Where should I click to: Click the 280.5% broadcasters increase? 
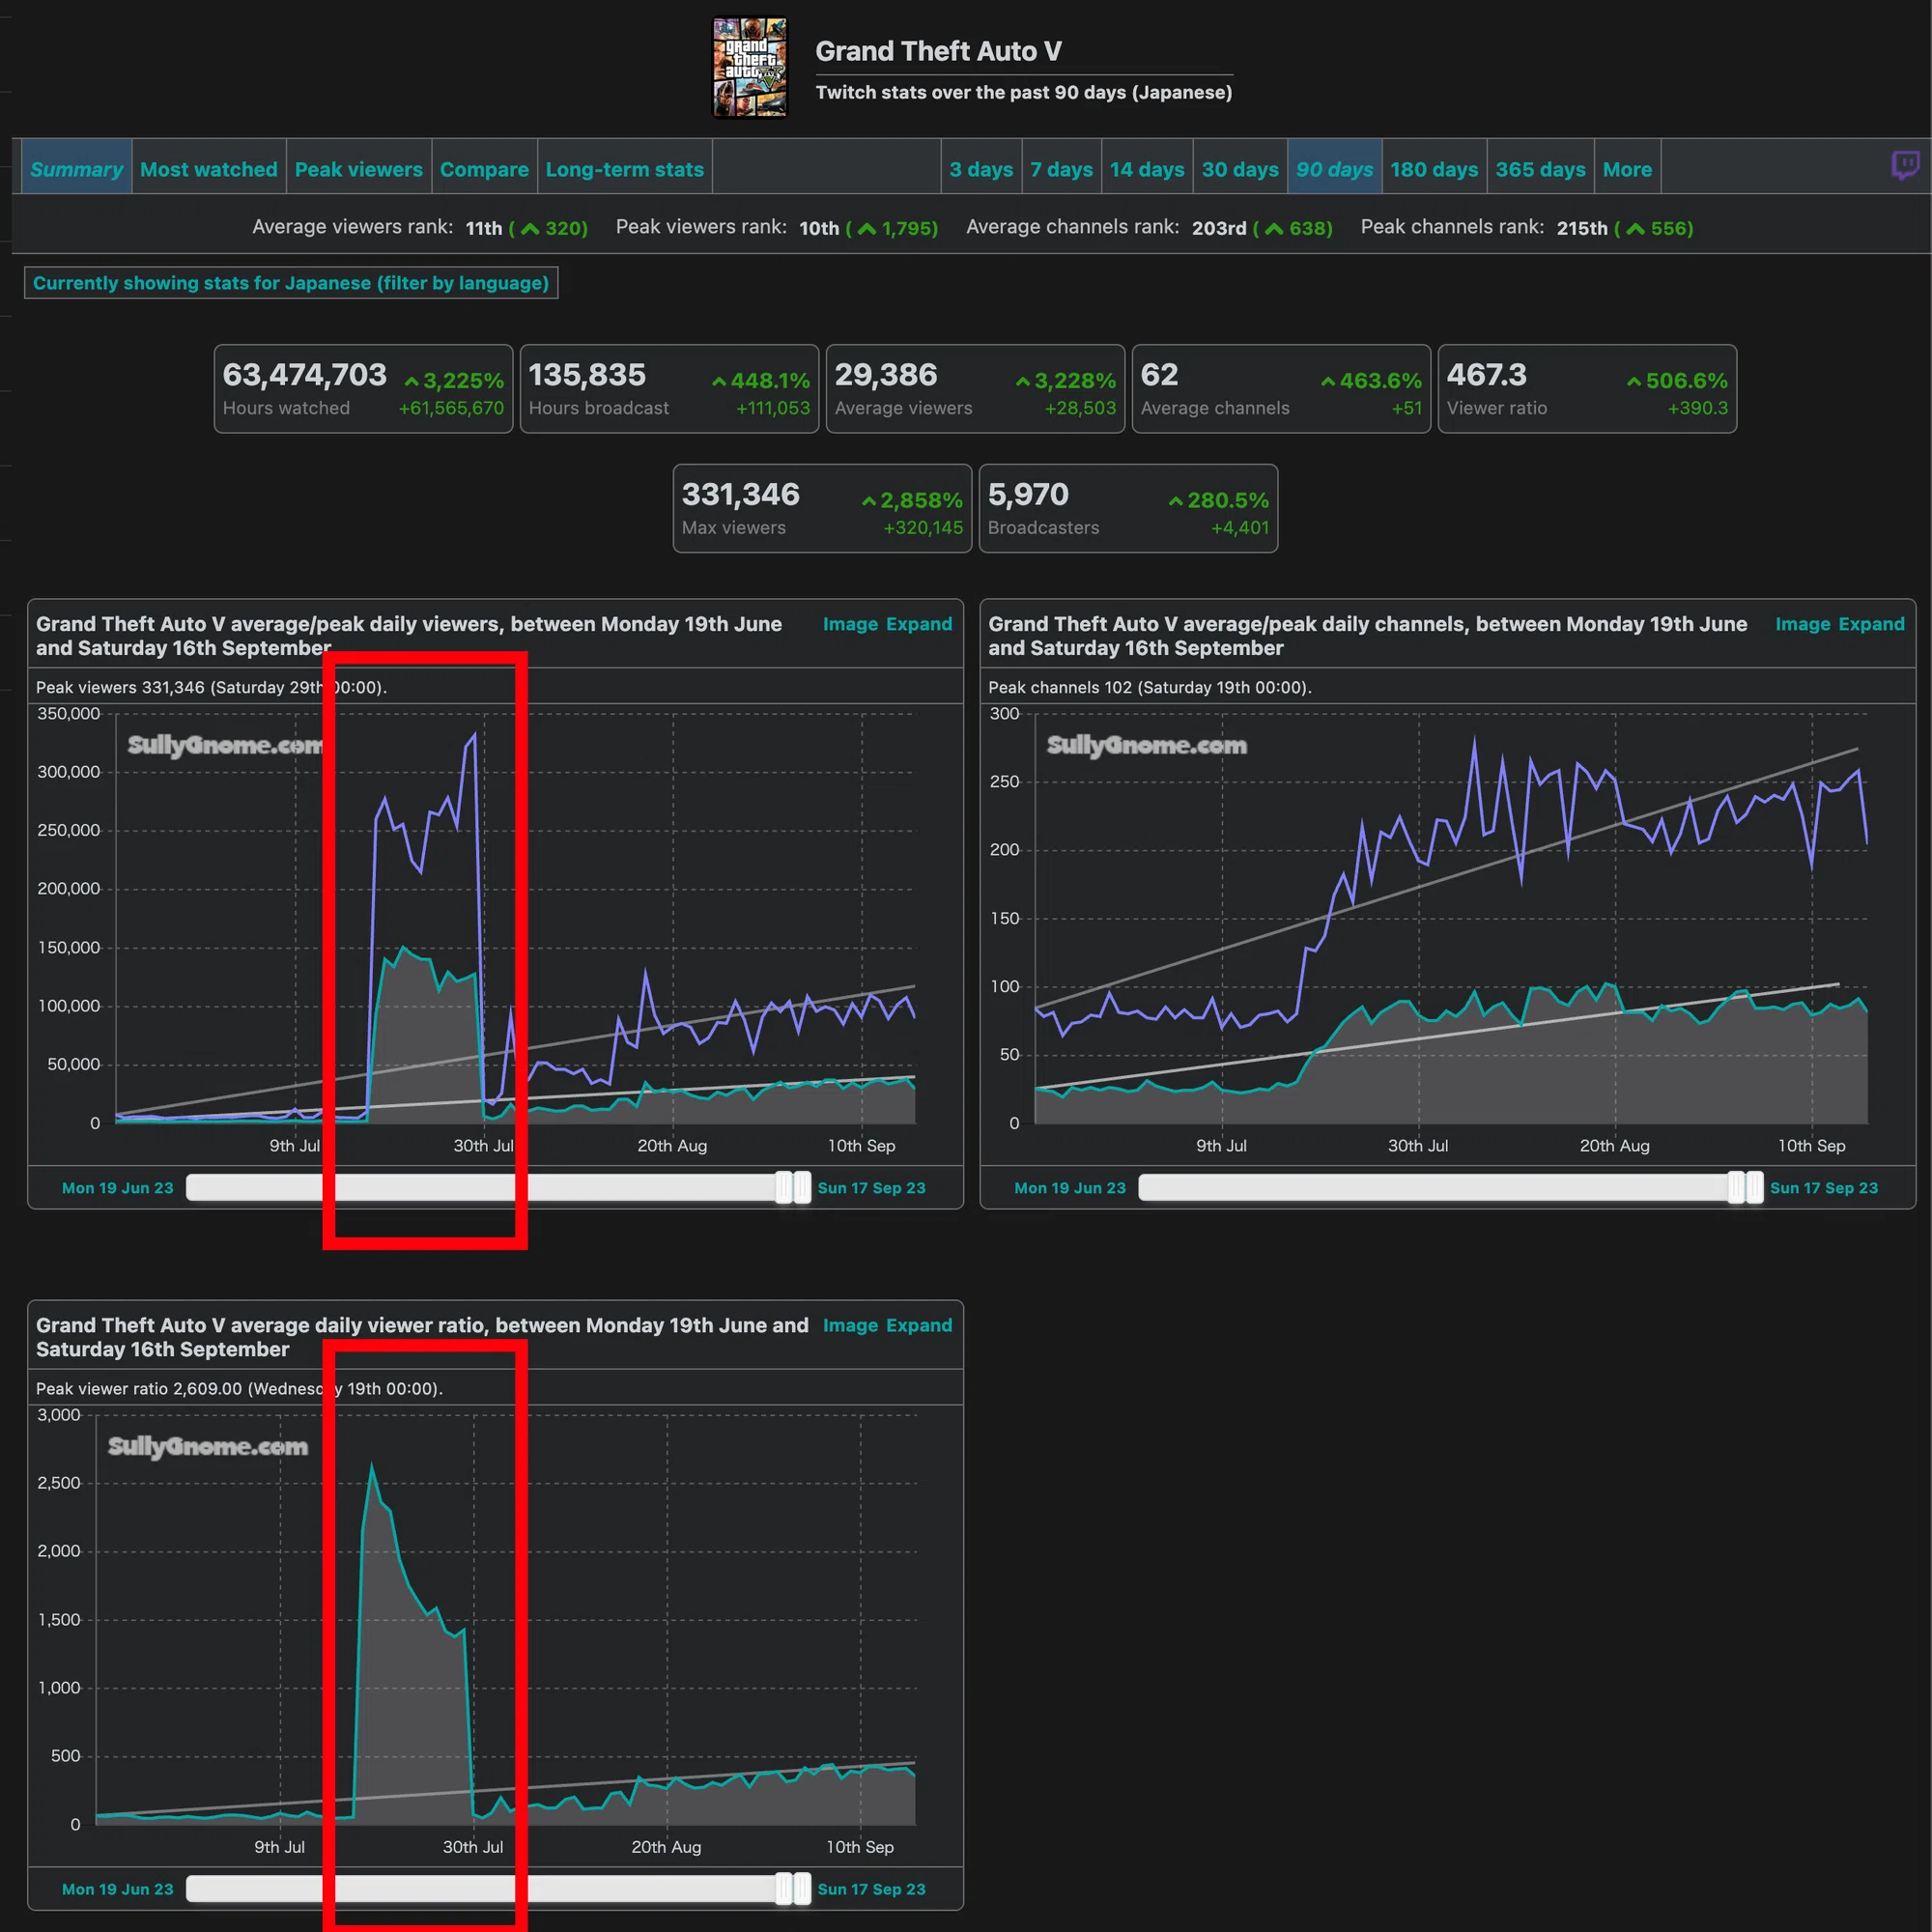tap(1219, 500)
